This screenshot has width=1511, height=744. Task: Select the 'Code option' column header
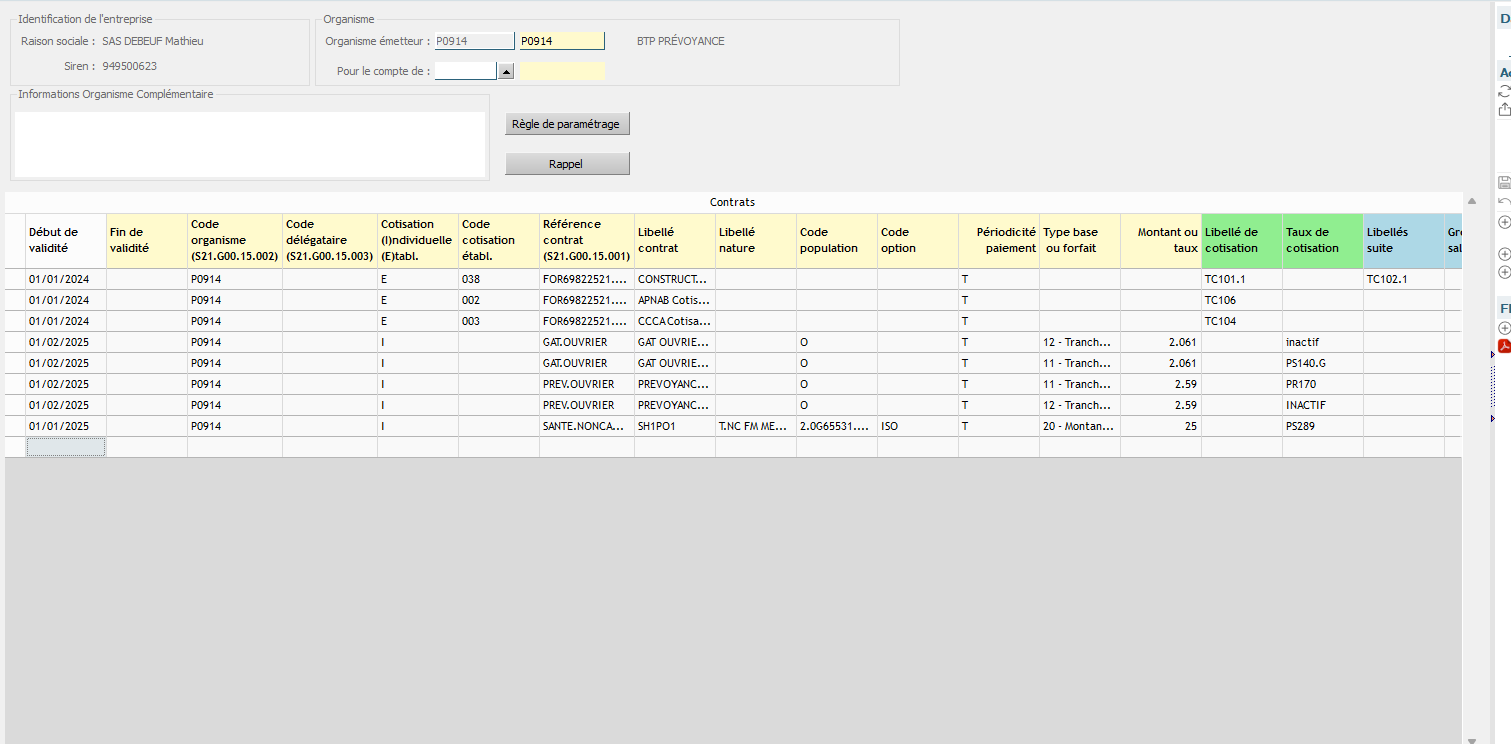pyautogui.click(x=917, y=240)
